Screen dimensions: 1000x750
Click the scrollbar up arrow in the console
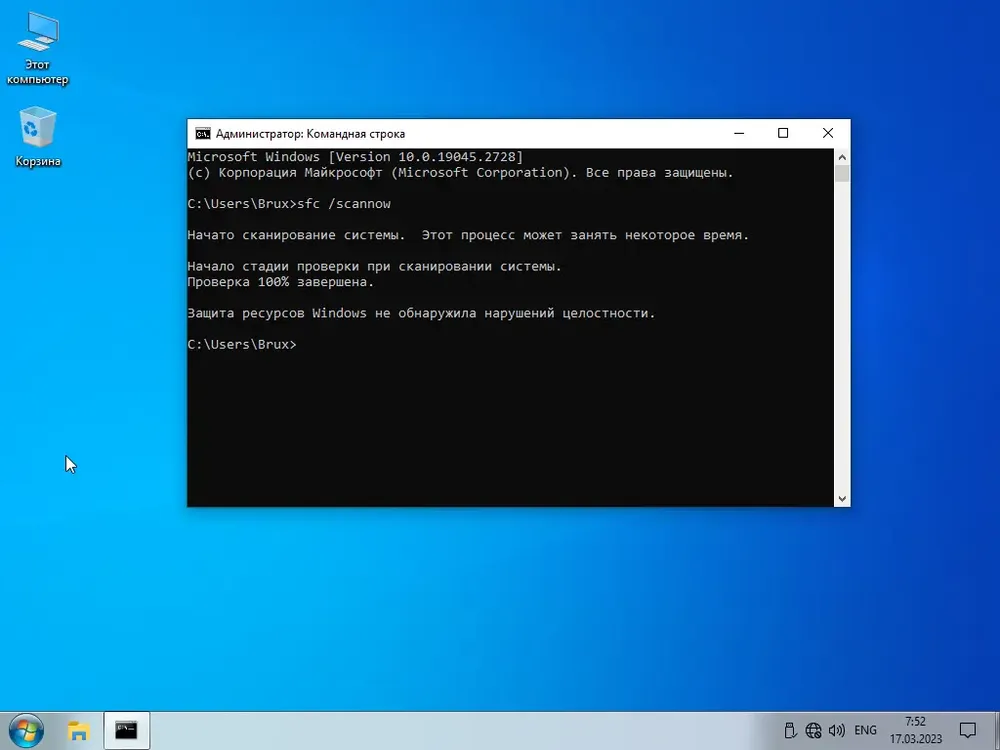click(842, 157)
